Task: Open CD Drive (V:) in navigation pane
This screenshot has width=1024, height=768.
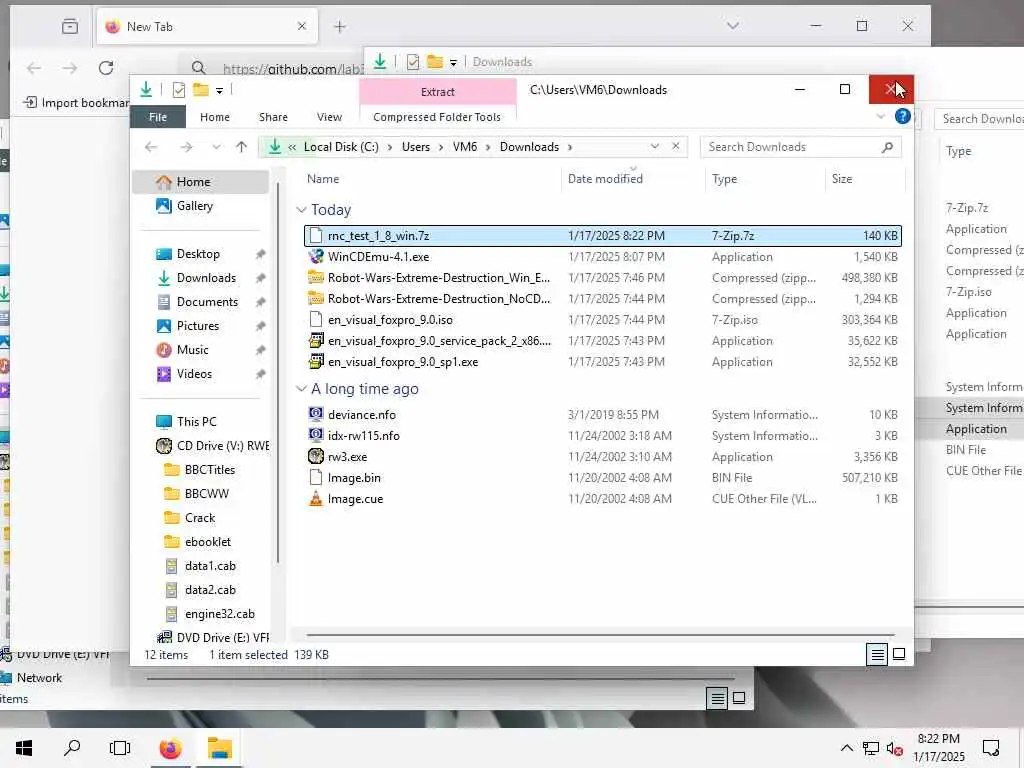Action: pyautogui.click(x=223, y=445)
